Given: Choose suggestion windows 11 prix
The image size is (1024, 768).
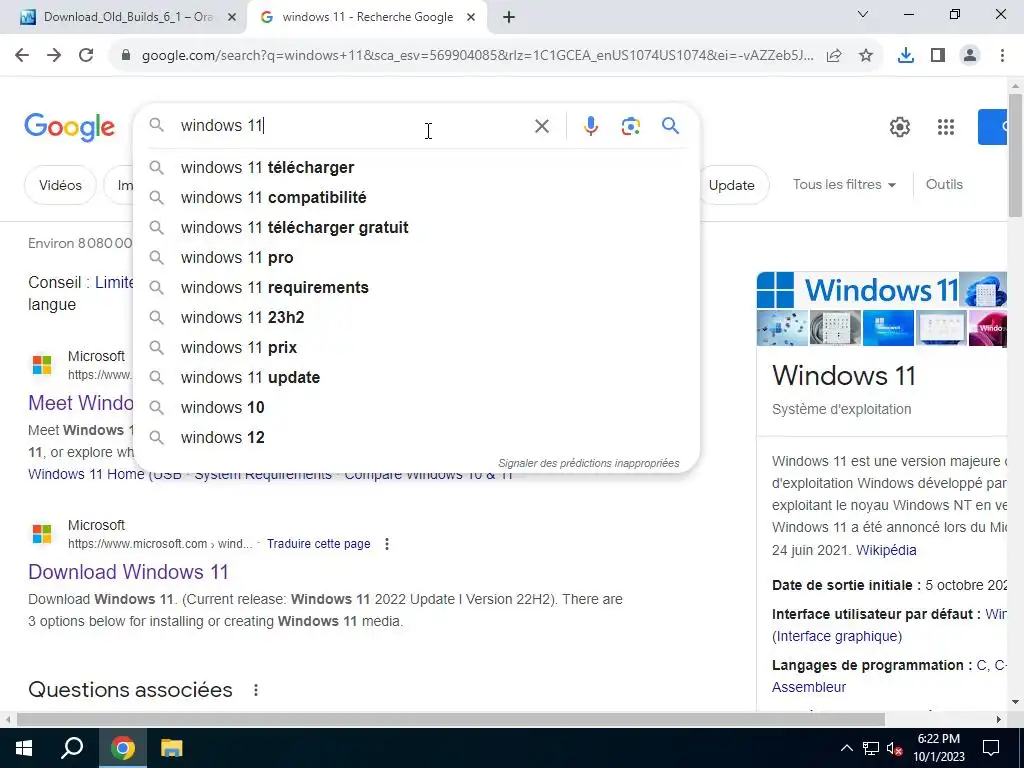Looking at the screenshot, I should click(x=416, y=348).
